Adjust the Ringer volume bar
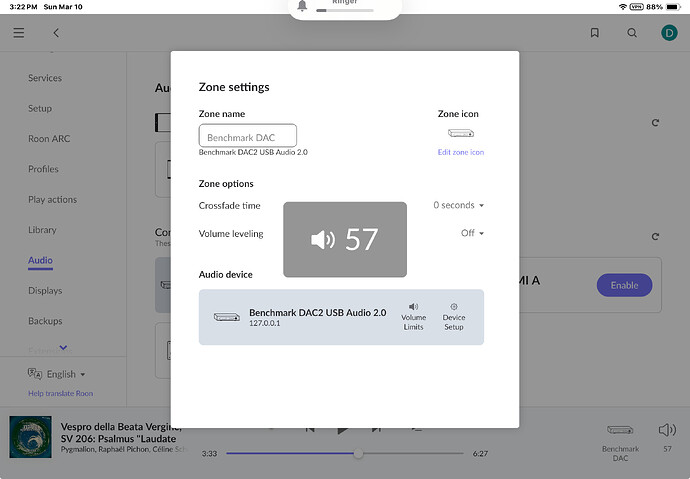The height and width of the screenshot is (479, 690). [x=345, y=10]
